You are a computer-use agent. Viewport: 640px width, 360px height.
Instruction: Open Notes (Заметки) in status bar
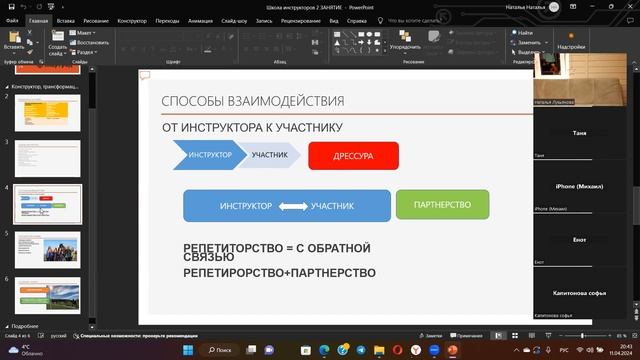click(x=431, y=336)
